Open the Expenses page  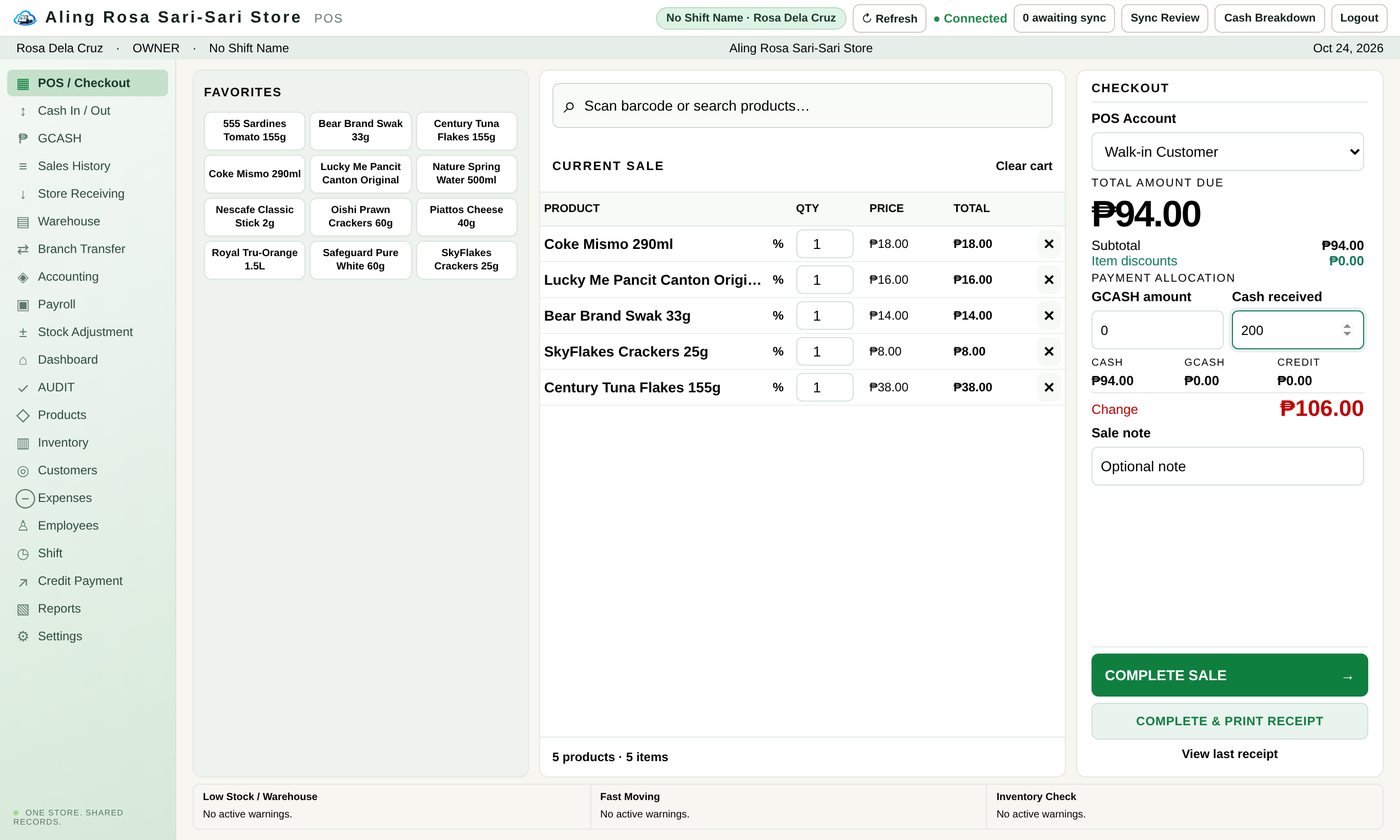coord(87,498)
